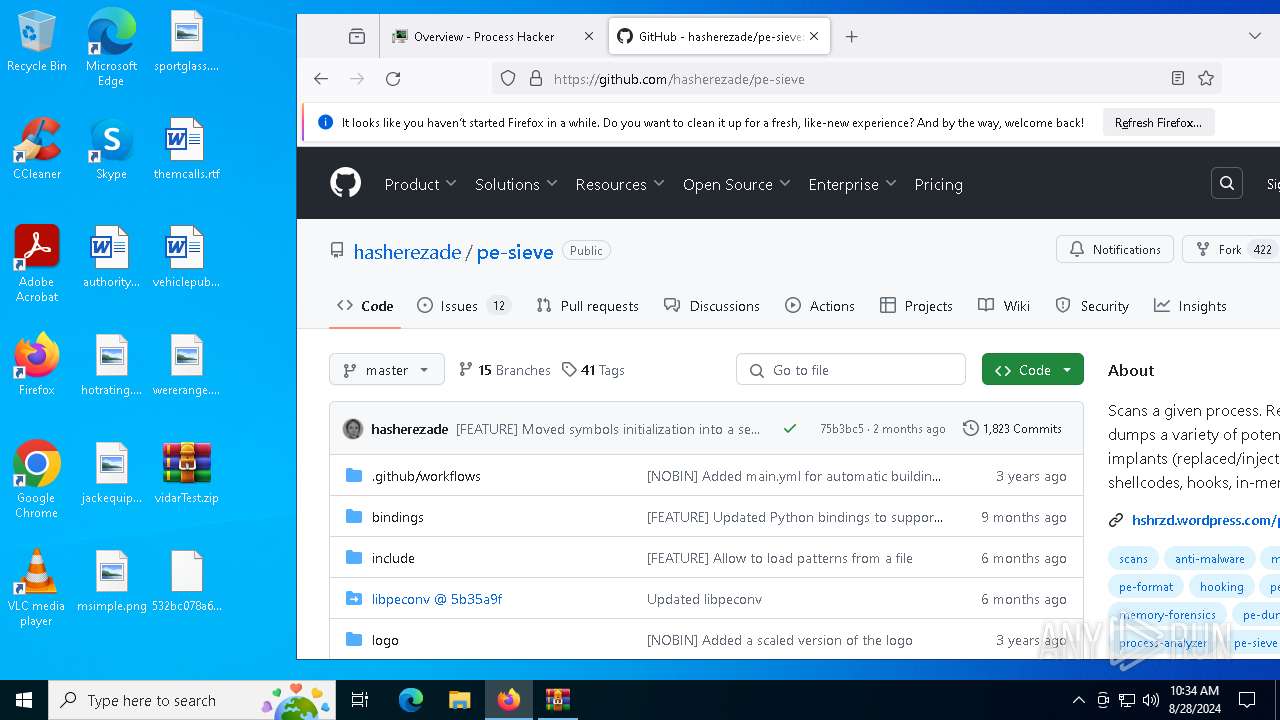The height and width of the screenshot is (720, 1280).
Task: Click the shield tracking protection icon
Action: pyautogui.click(x=508, y=78)
